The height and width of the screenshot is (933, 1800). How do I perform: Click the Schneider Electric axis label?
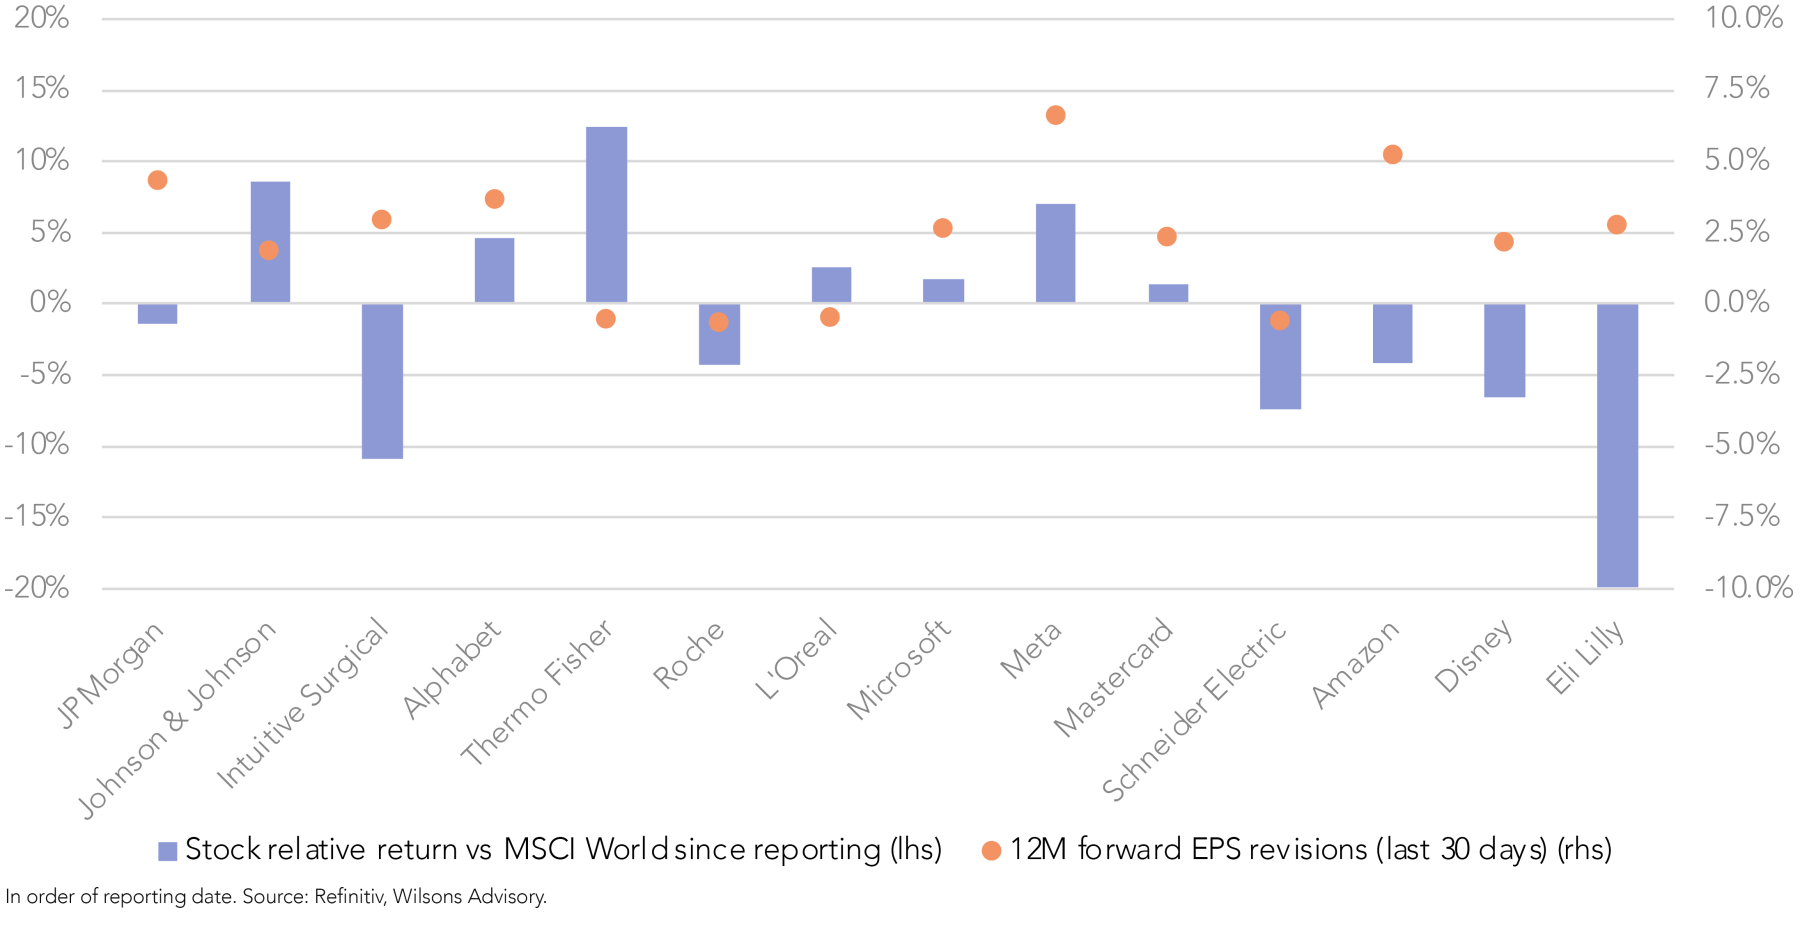(x=1194, y=711)
